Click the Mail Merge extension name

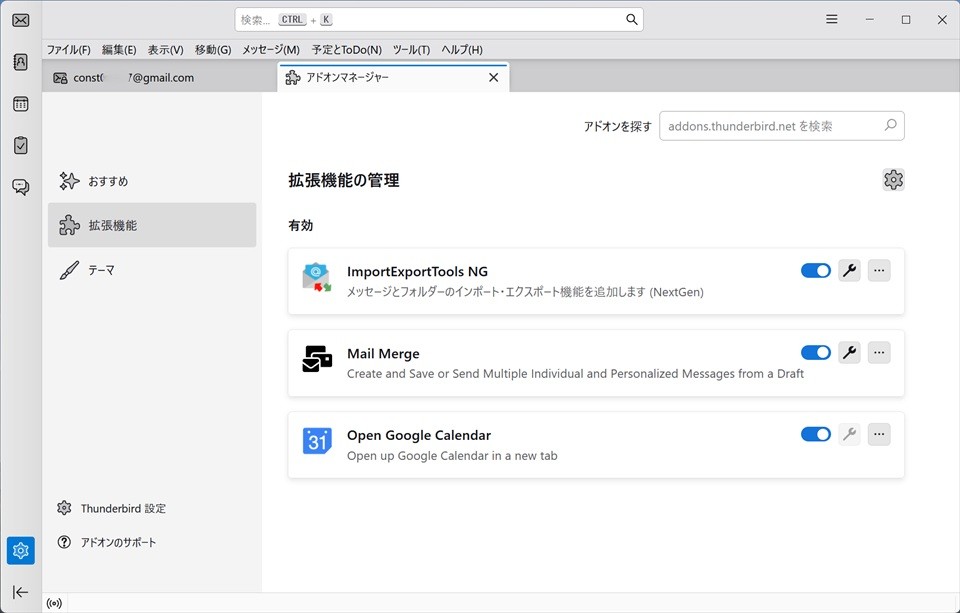[x=383, y=353]
